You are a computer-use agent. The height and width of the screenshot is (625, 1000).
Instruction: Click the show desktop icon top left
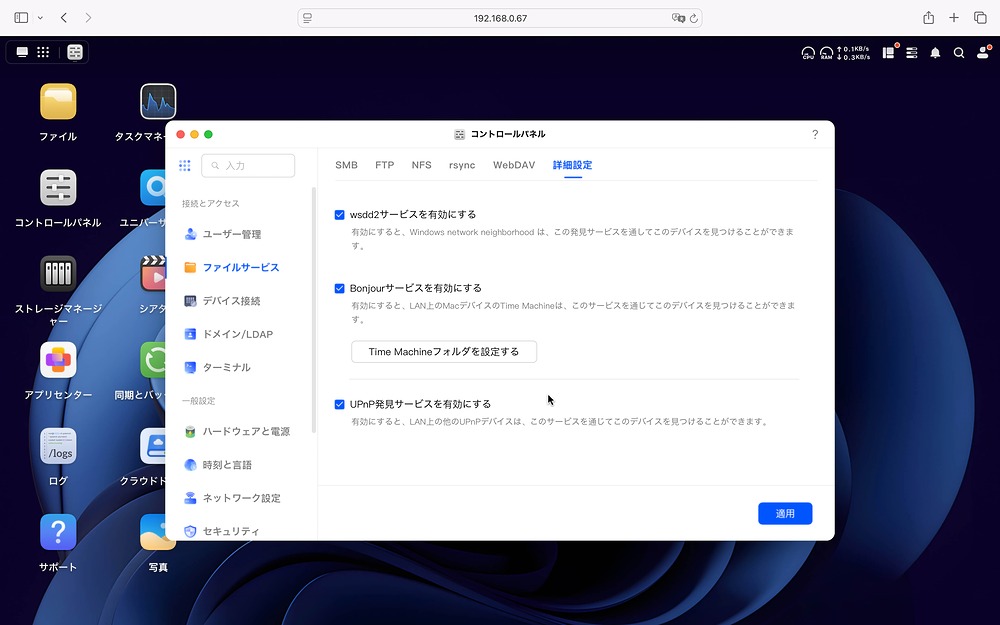tap(21, 51)
